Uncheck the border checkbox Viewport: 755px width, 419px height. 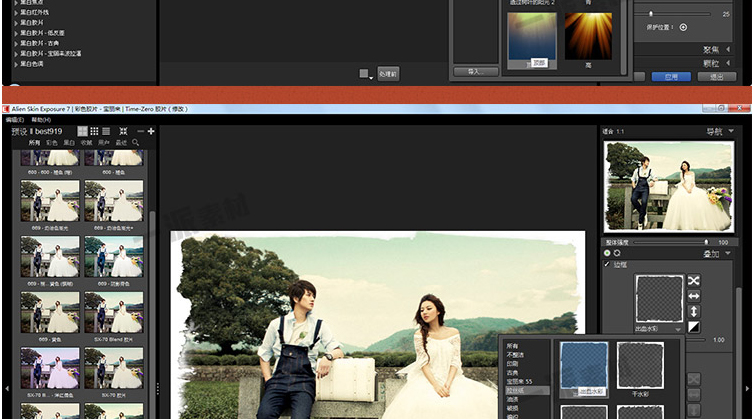pos(607,264)
